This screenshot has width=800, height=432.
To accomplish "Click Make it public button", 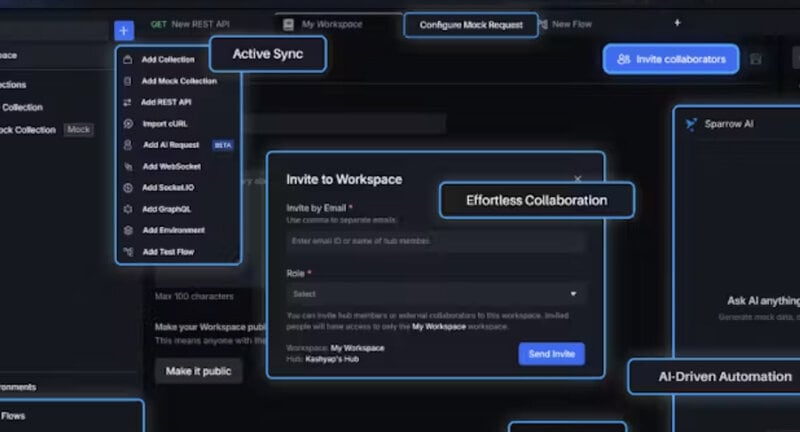I will tap(198, 371).
